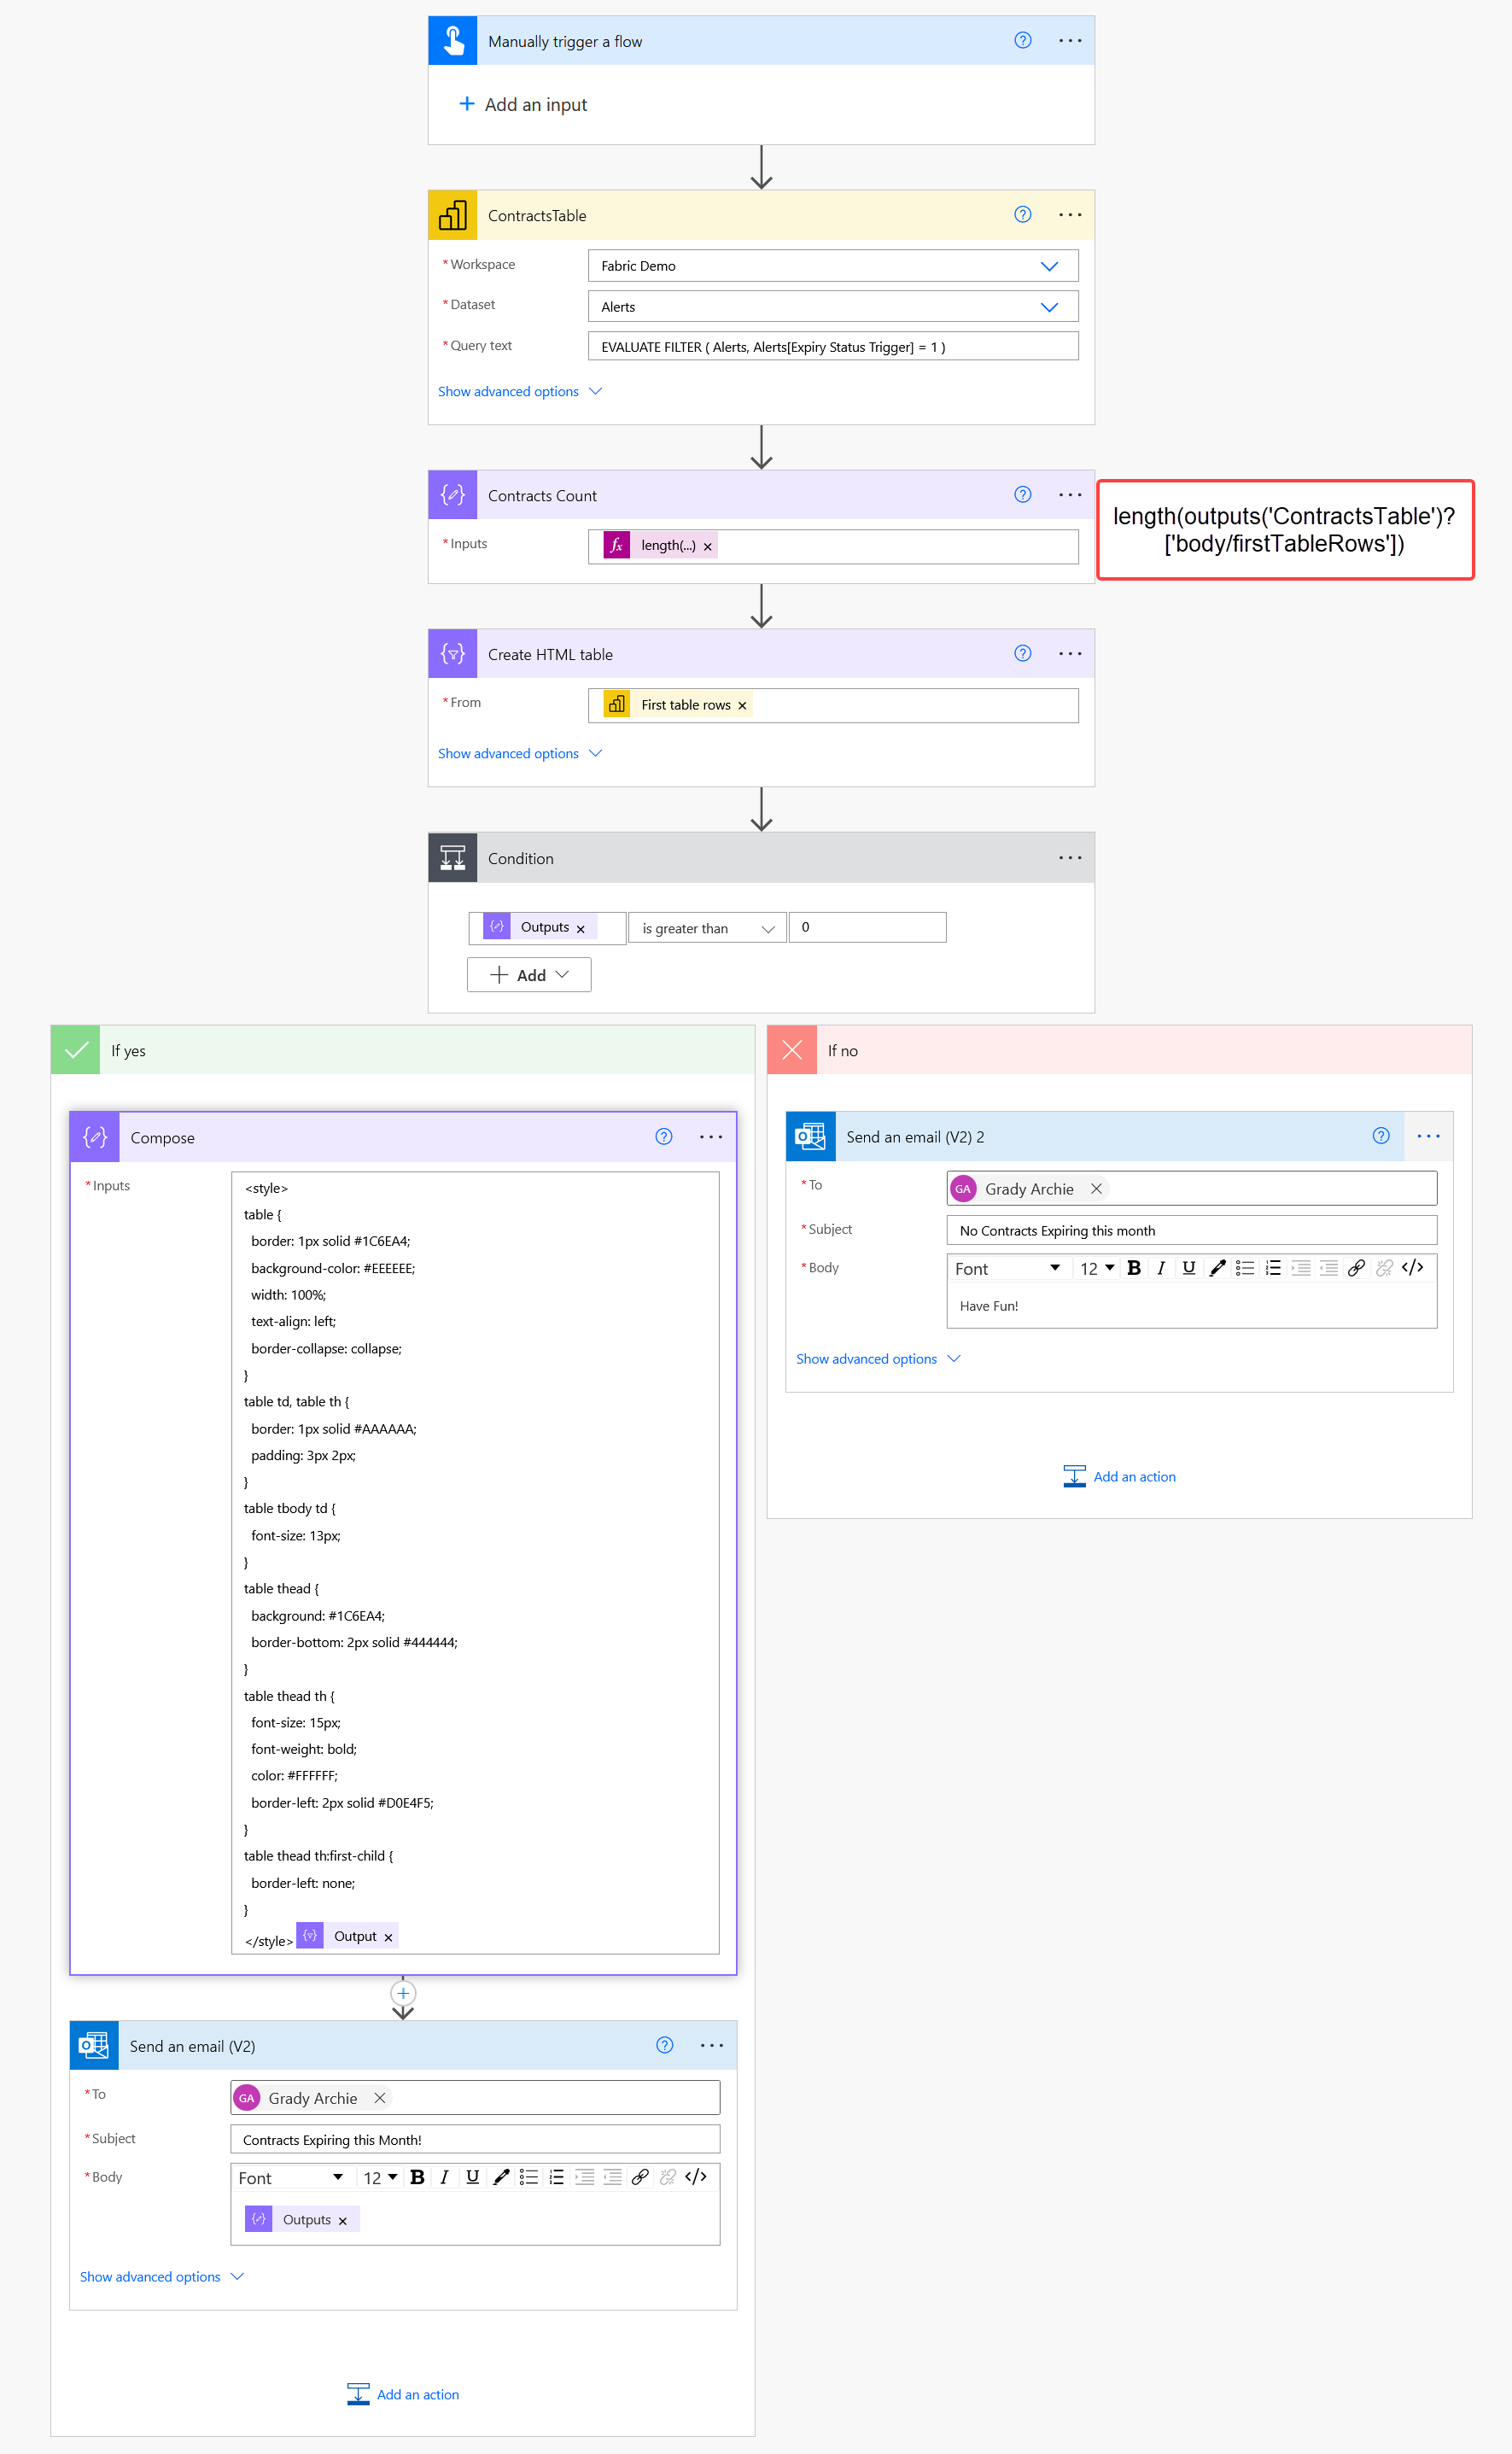This screenshot has height=2454, width=1512.
Task: Open the 'is greater than' operator dropdown
Action: point(707,928)
